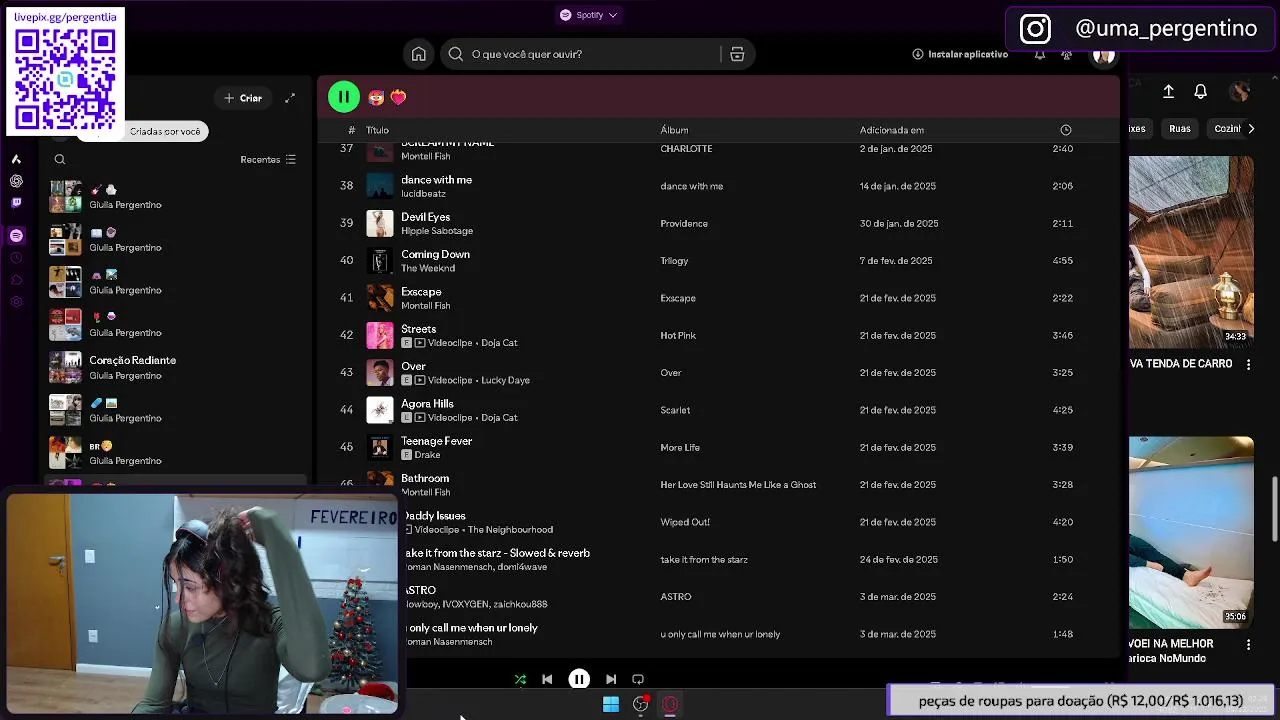Open the artist link Hippie Sabotage

(x=437, y=231)
